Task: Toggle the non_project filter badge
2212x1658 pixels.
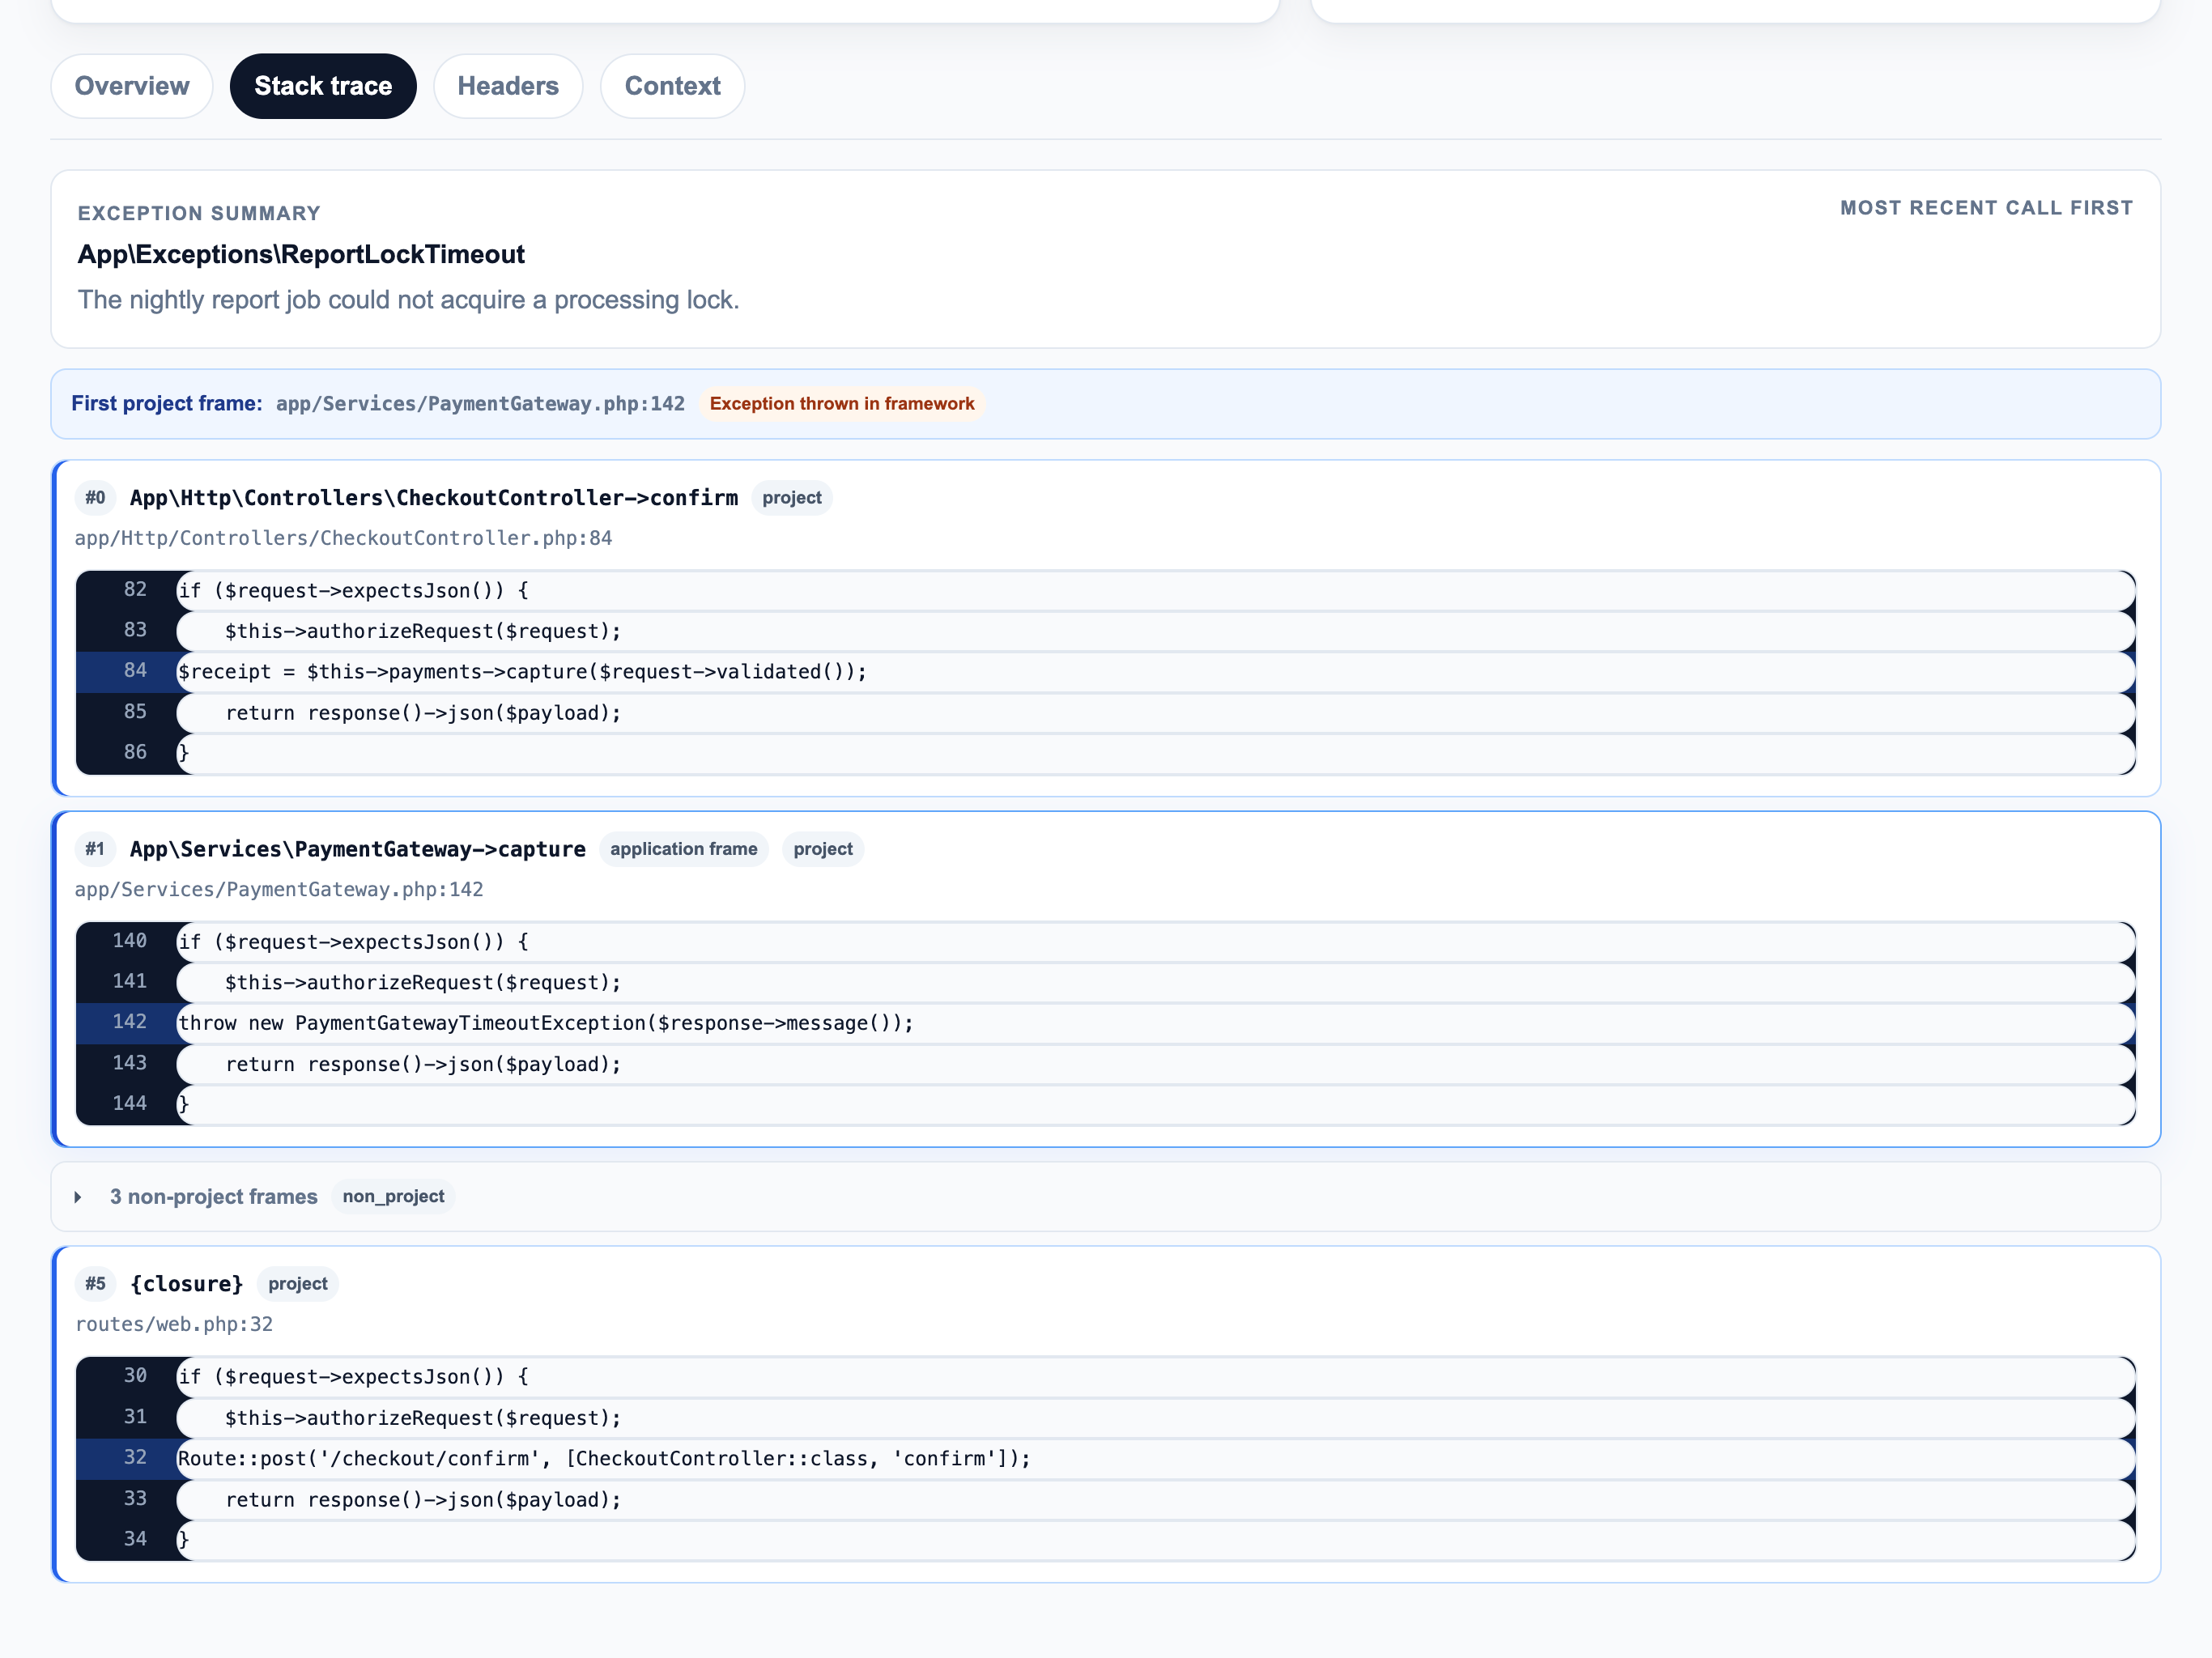Action: click(x=392, y=1196)
